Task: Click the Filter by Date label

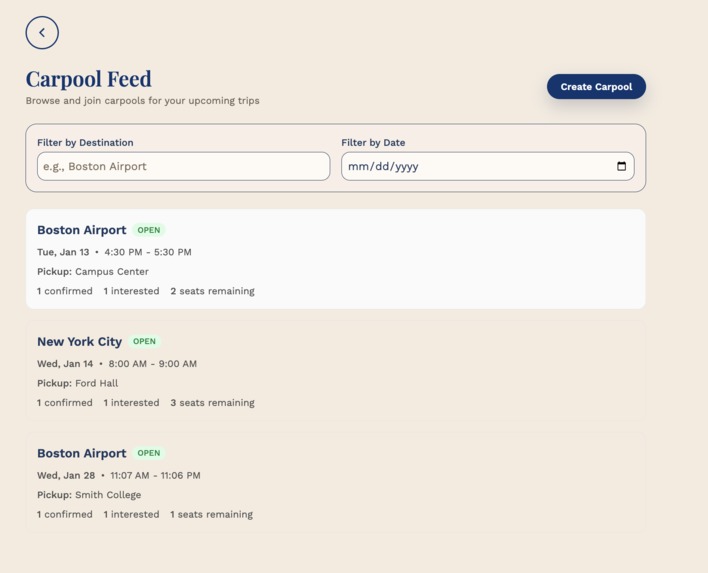Action: pos(373,143)
